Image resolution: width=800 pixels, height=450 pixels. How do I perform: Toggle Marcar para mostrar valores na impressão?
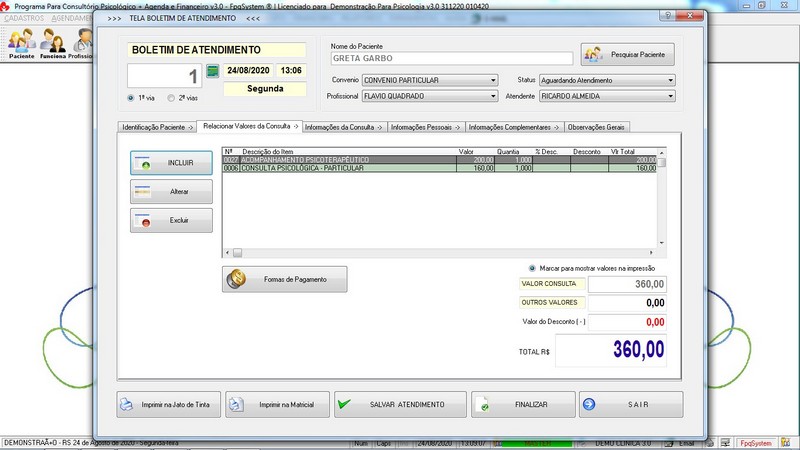(532, 268)
